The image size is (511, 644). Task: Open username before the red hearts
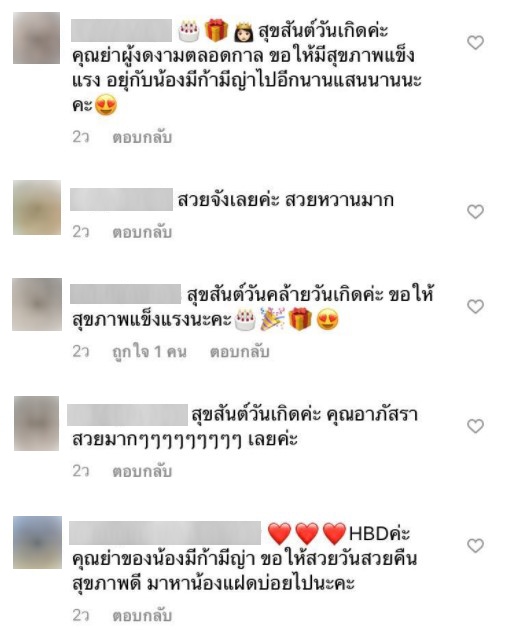pyautogui.click(x=165, y=533)
